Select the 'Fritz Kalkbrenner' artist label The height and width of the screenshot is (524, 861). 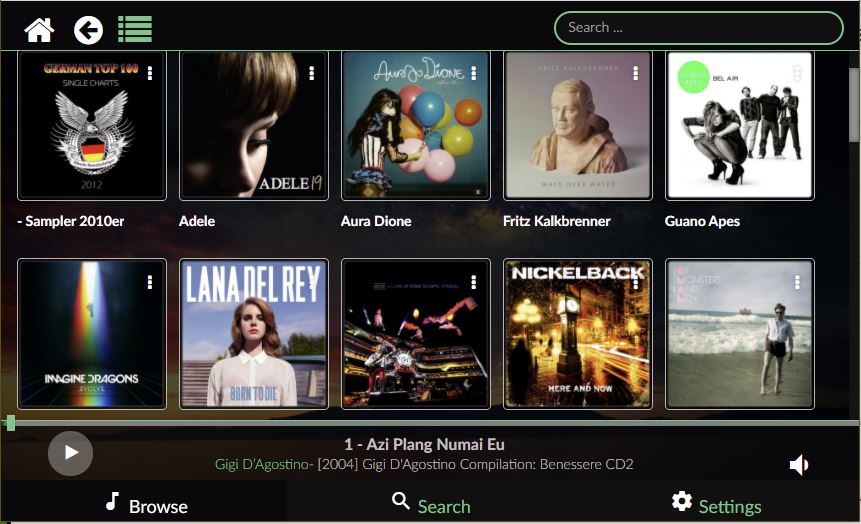pos(556,221)
